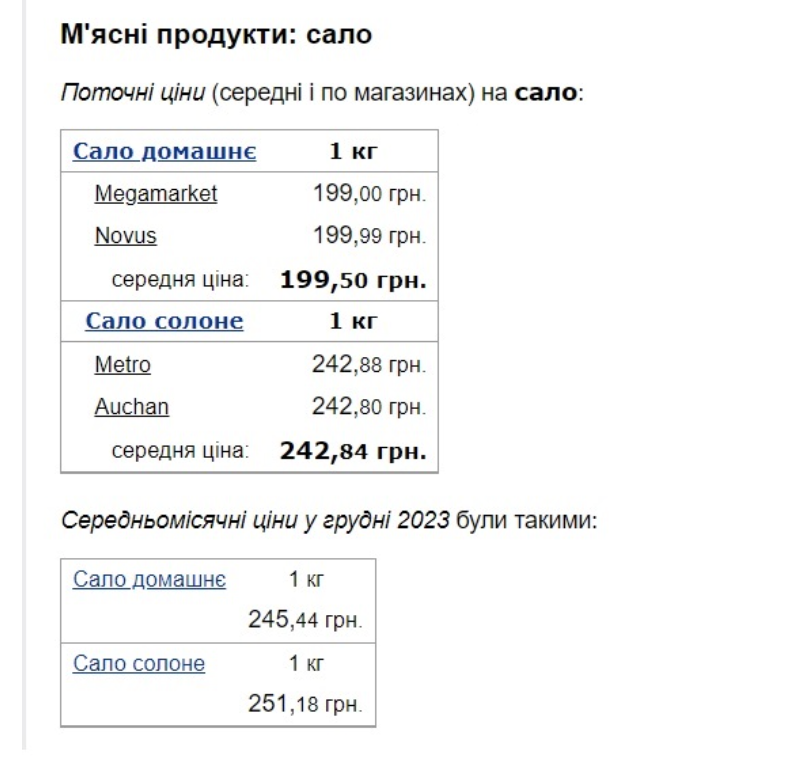Select the Megamarket price 199,00 грн.

[x=370, y=194]
